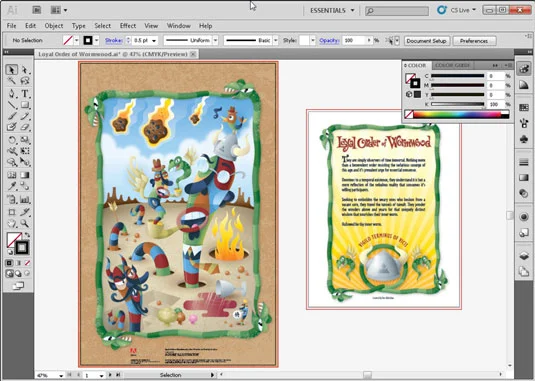Click the Preferences button

[x=474, y=41]
